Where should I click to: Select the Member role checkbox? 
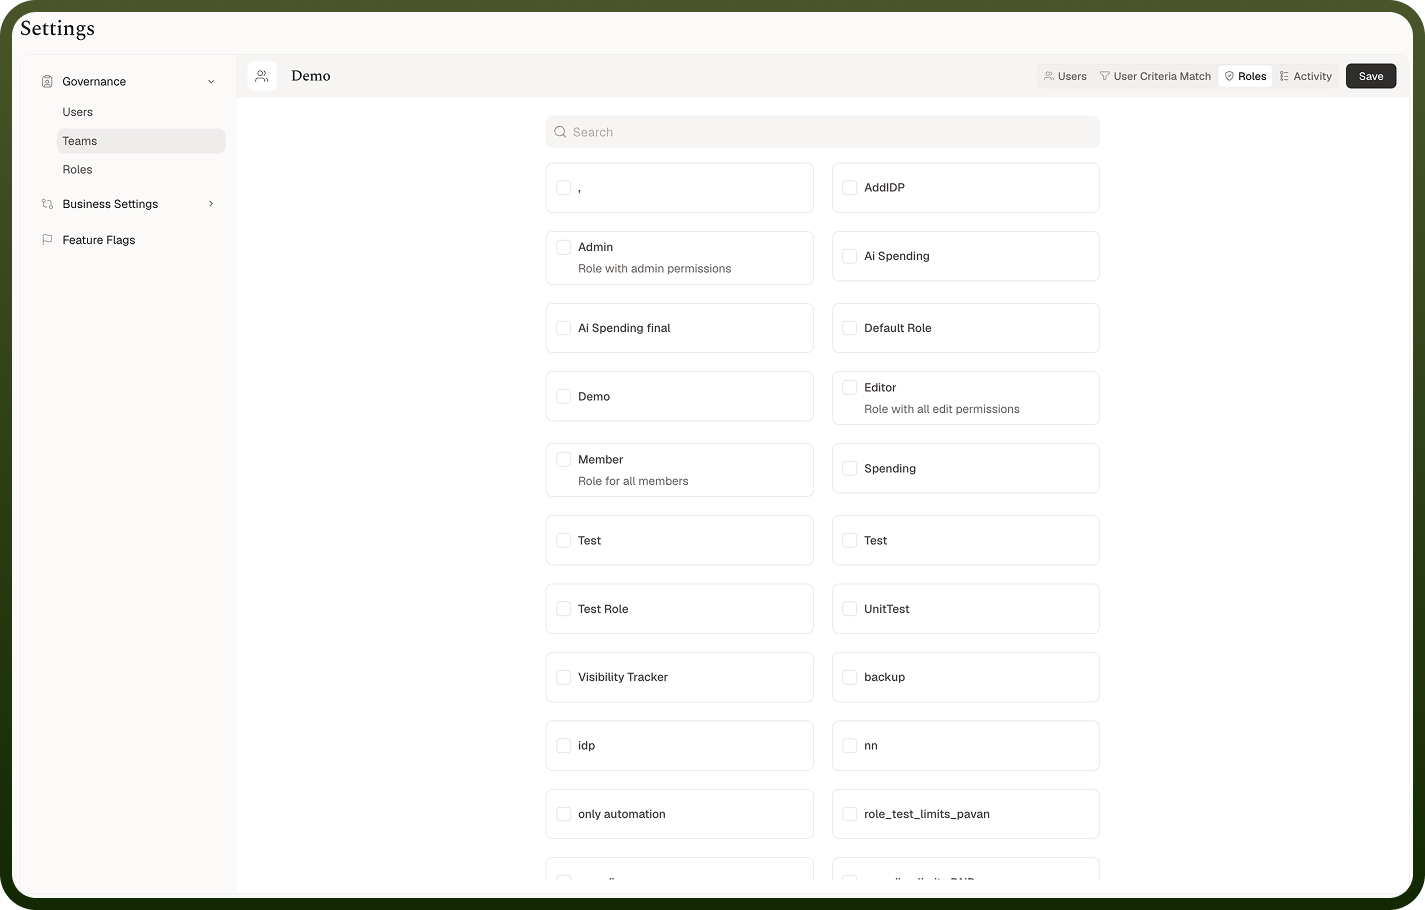click(x=564, y=459)
